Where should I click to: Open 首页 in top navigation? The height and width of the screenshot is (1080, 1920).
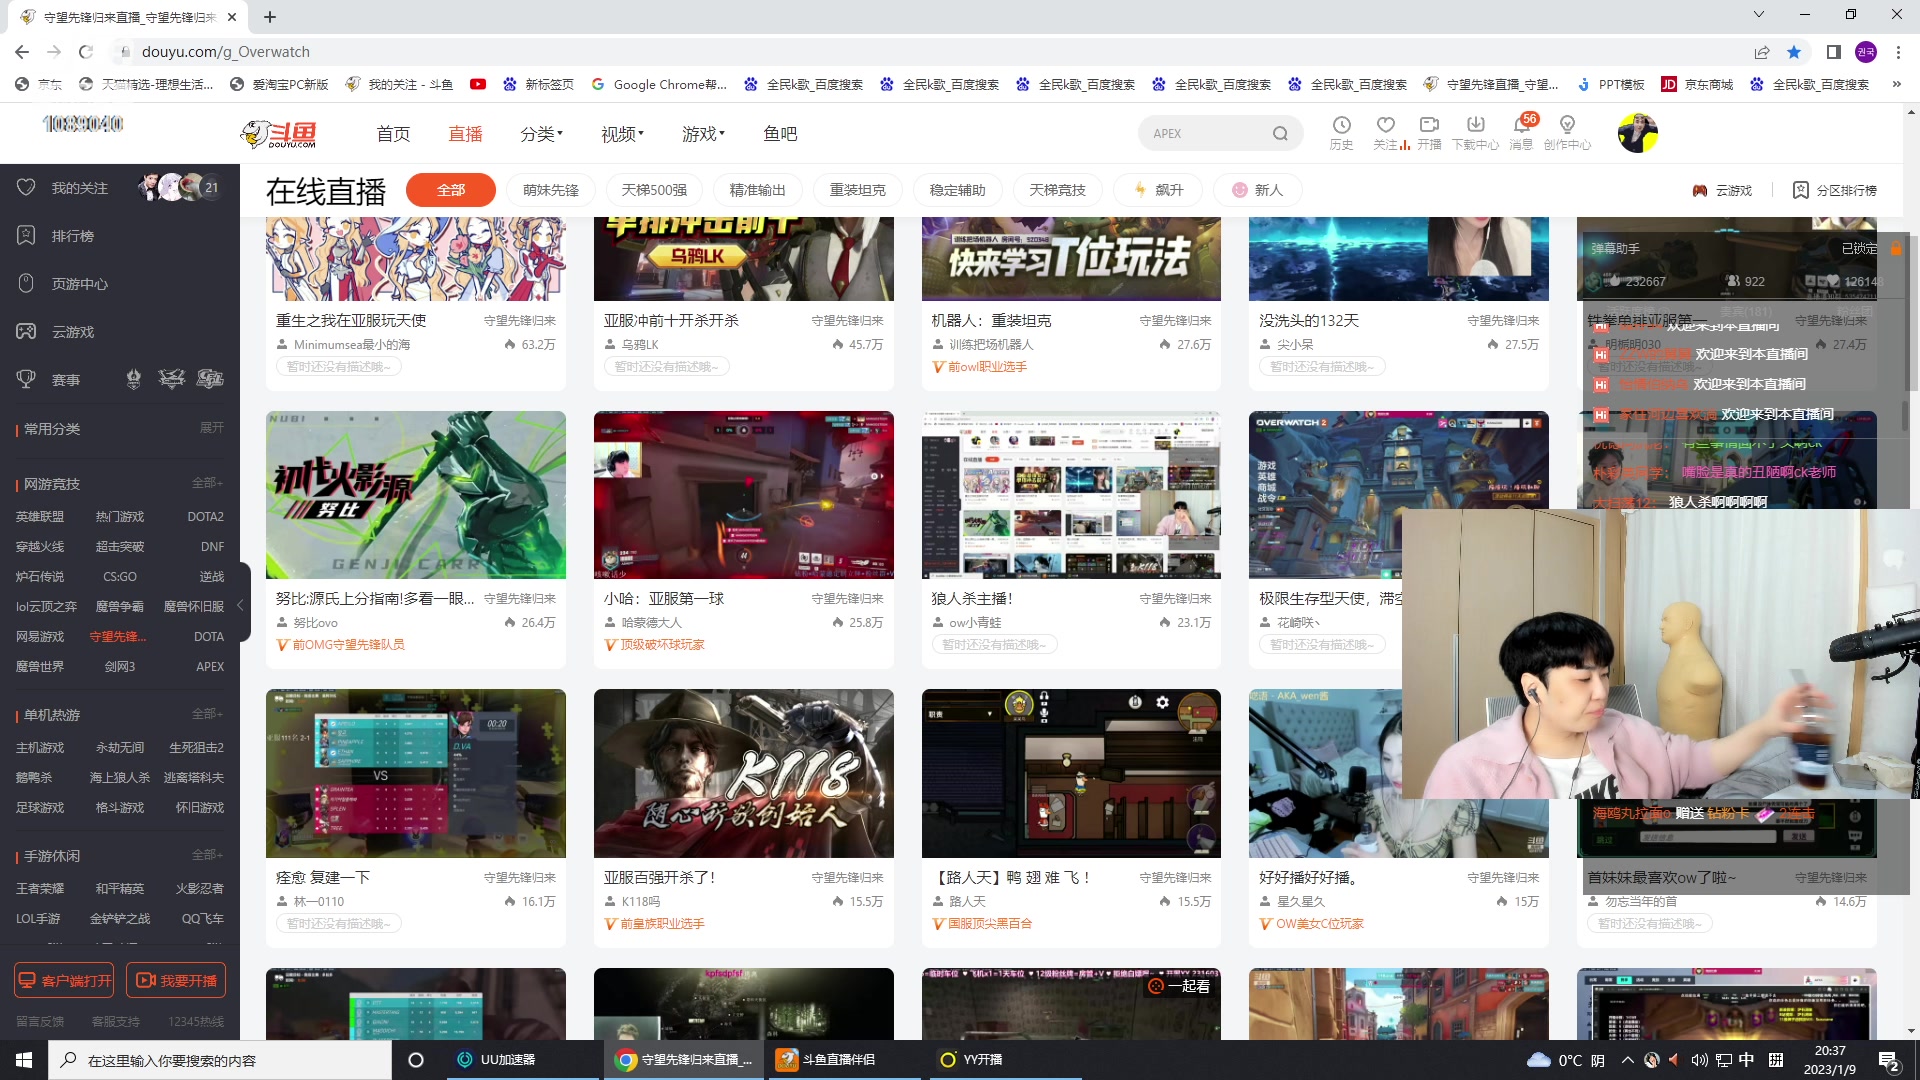point(393,133)
